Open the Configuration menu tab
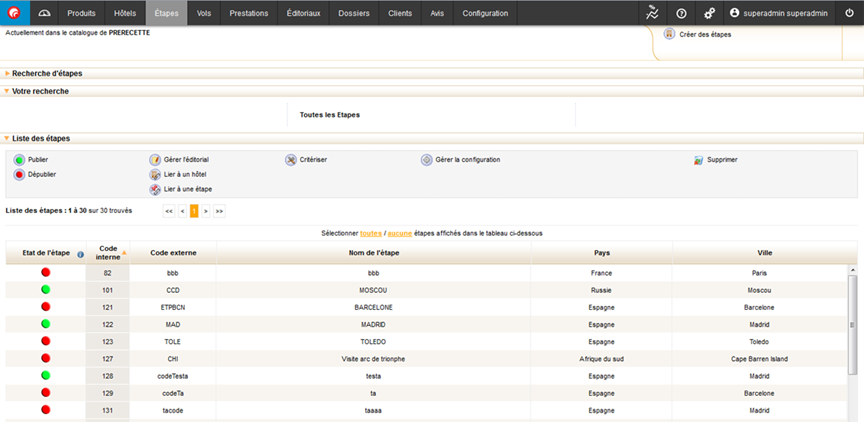Screen dimensions: 864x422 [485, 13]
